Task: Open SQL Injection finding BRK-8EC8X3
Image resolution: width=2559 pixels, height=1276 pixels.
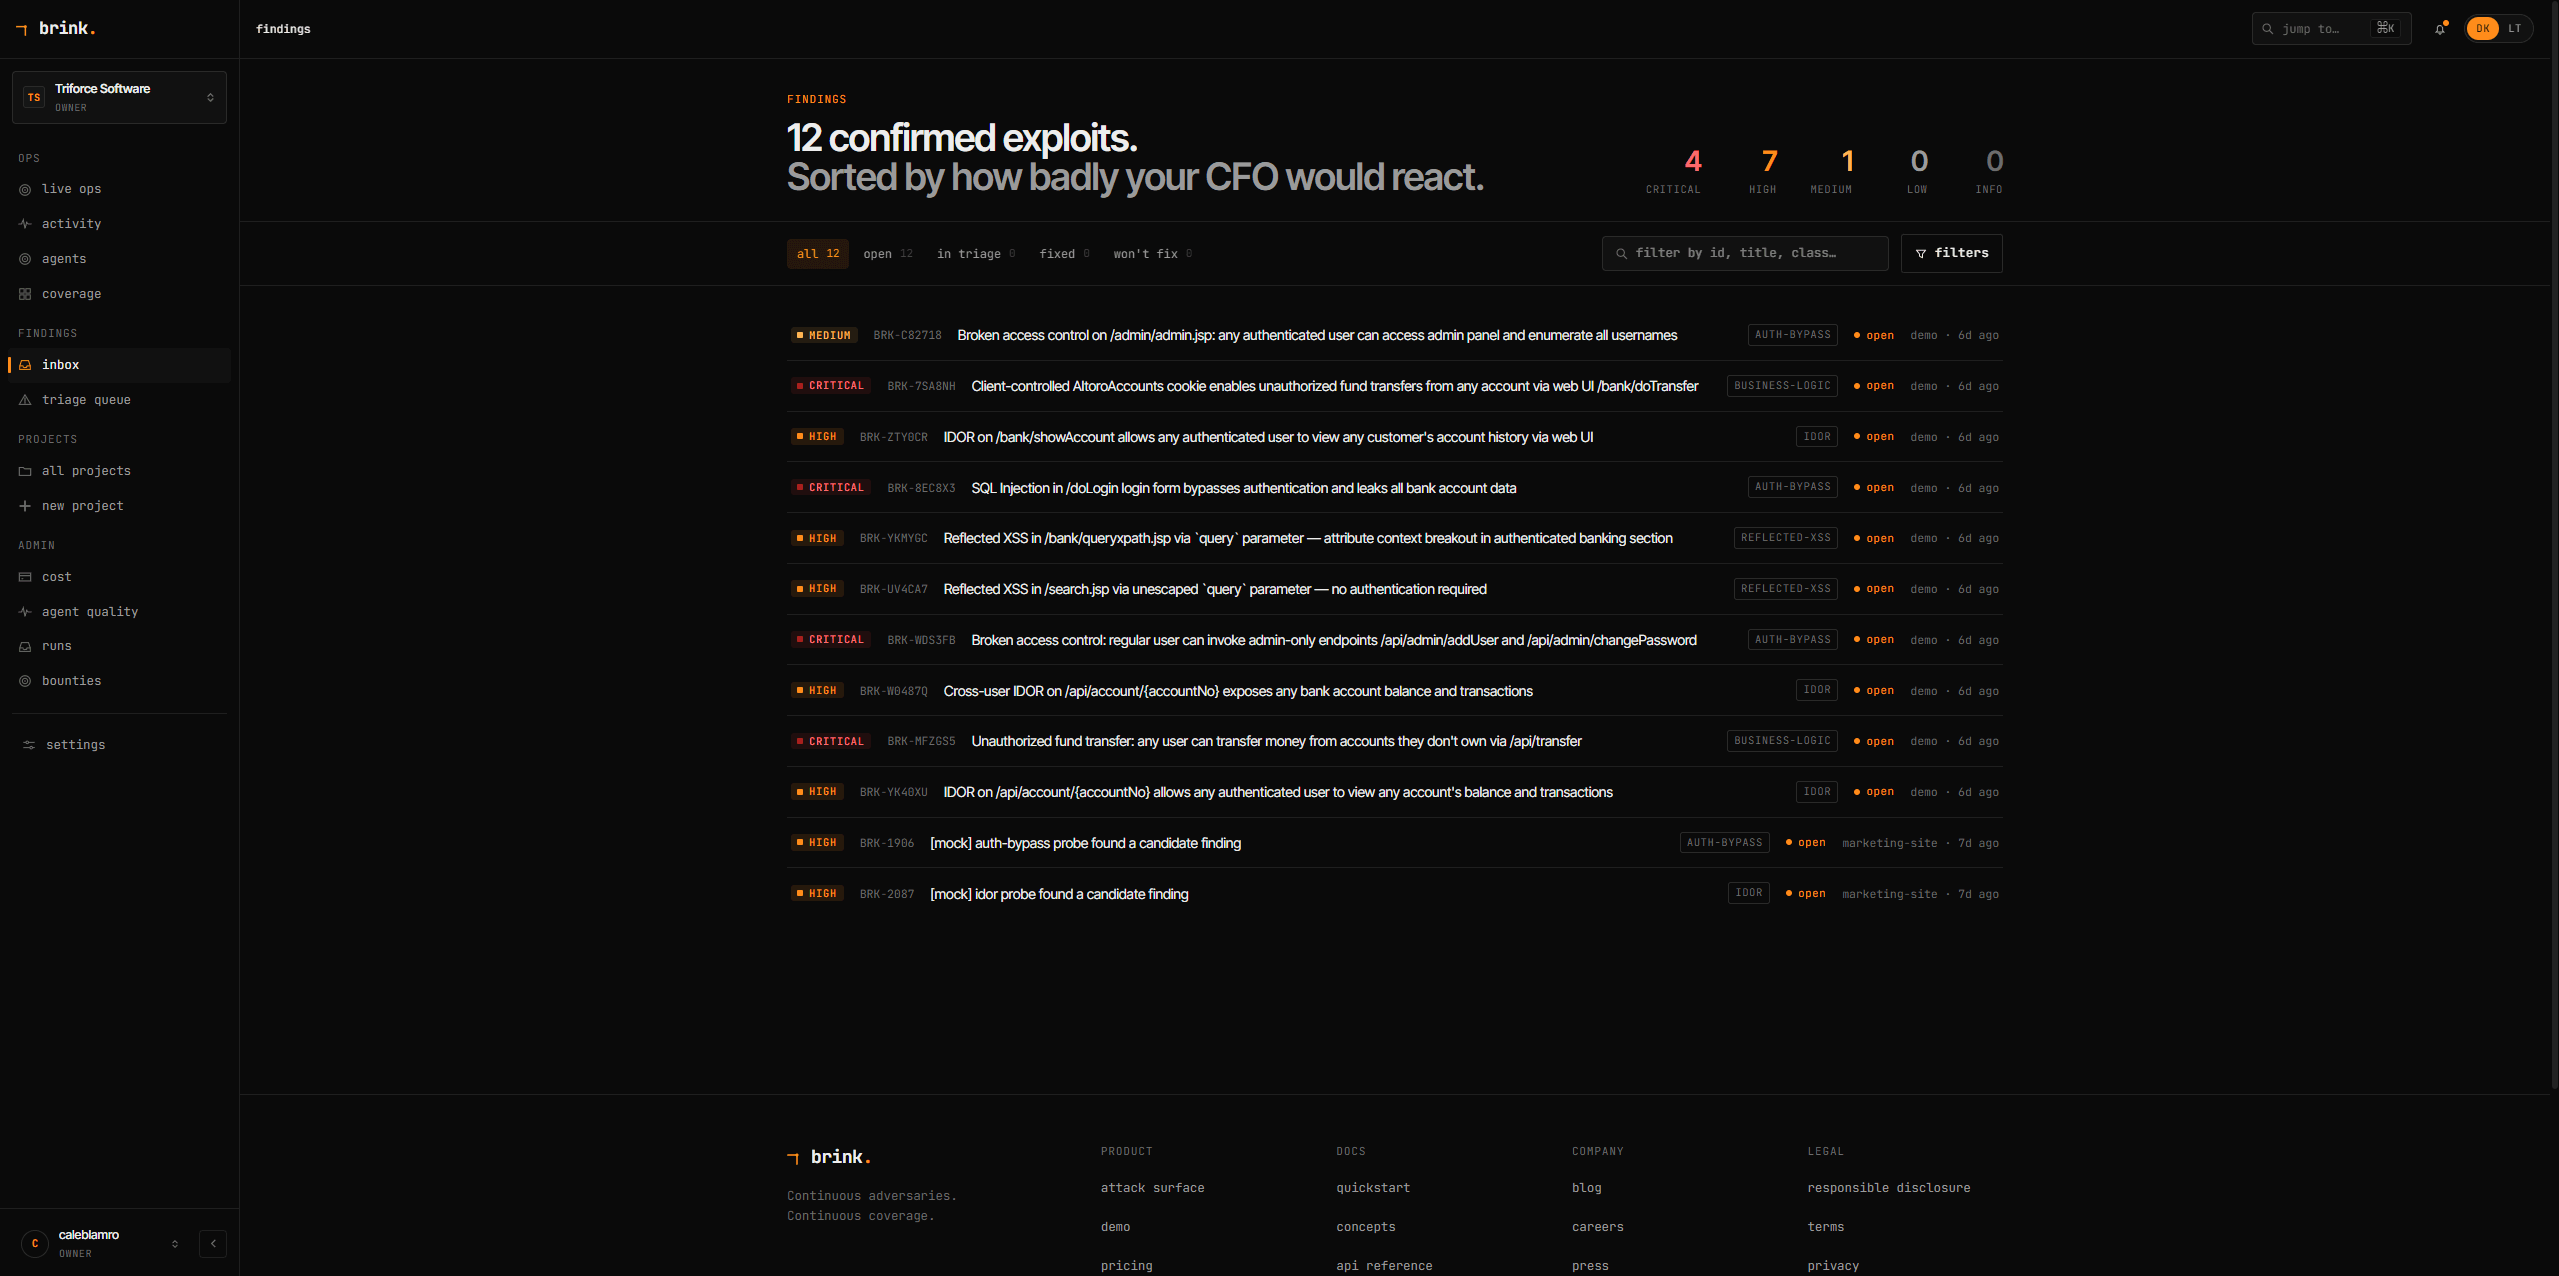Action: (1394, 488)
